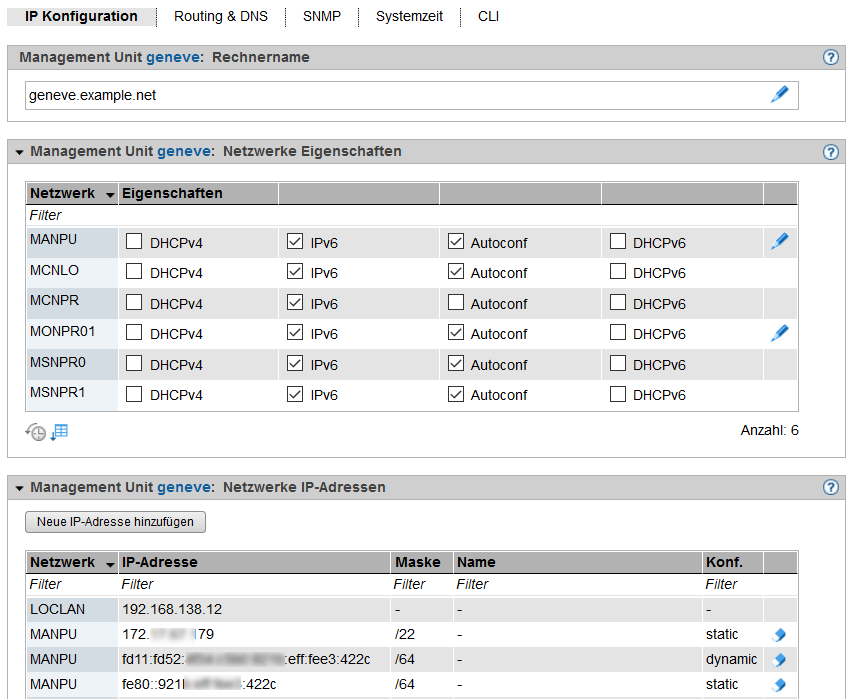Edit the MANPU network properties
This screenshot has width=852, height=699.
[x=779, y=242]
